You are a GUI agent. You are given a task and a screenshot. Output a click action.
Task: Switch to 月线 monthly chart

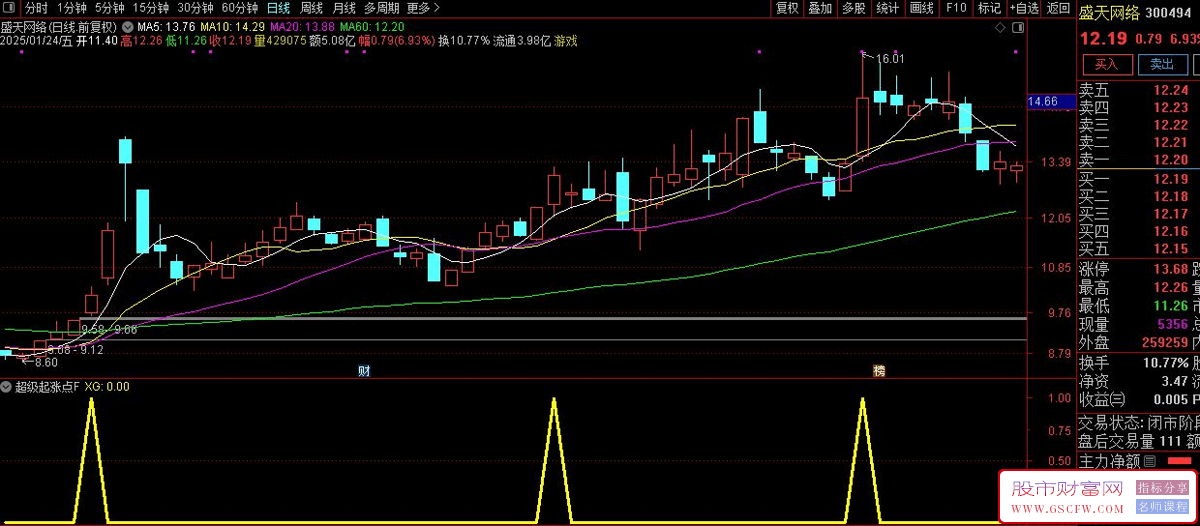(x=345, y=8)
